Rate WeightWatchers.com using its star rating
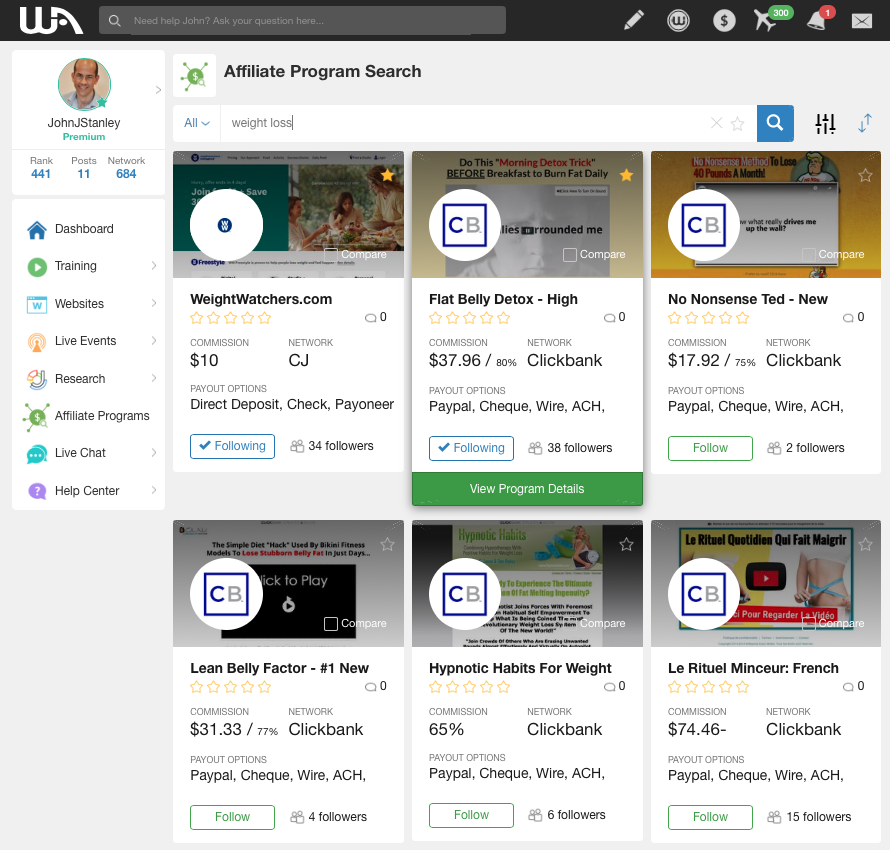Screen dimensions: 890x850 [230, 318]
